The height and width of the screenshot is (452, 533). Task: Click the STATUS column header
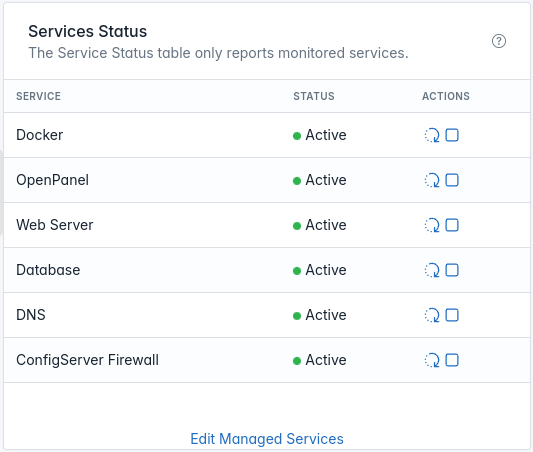(x=314, y=96)
